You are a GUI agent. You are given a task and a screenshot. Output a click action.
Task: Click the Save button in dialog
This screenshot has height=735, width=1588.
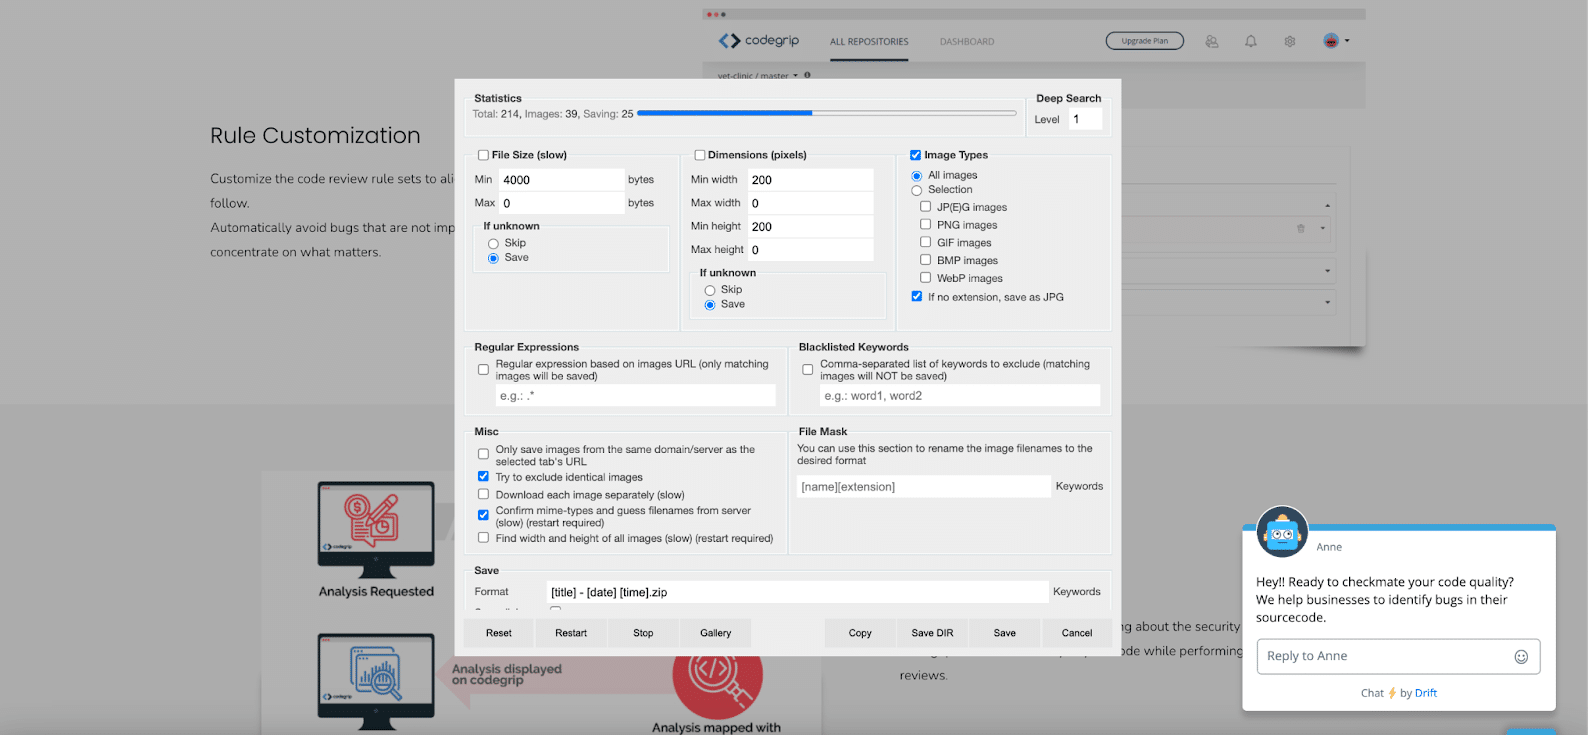pos(1005,633)
